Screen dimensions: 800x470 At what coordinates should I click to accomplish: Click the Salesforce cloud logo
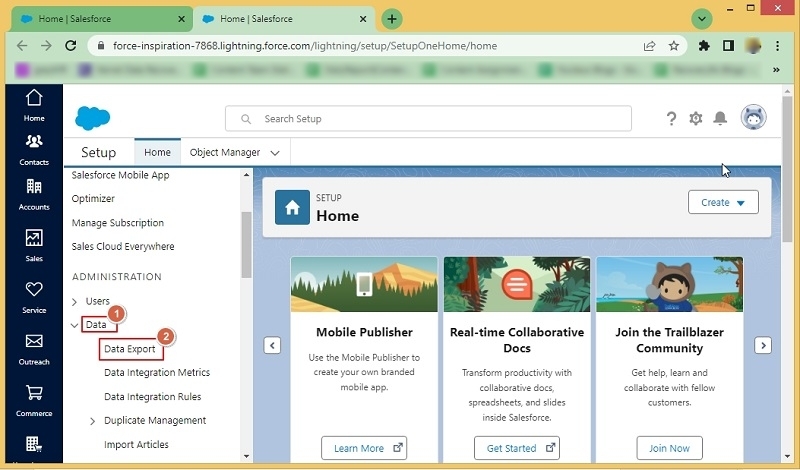pyautogui.click(x=92, y=118)
